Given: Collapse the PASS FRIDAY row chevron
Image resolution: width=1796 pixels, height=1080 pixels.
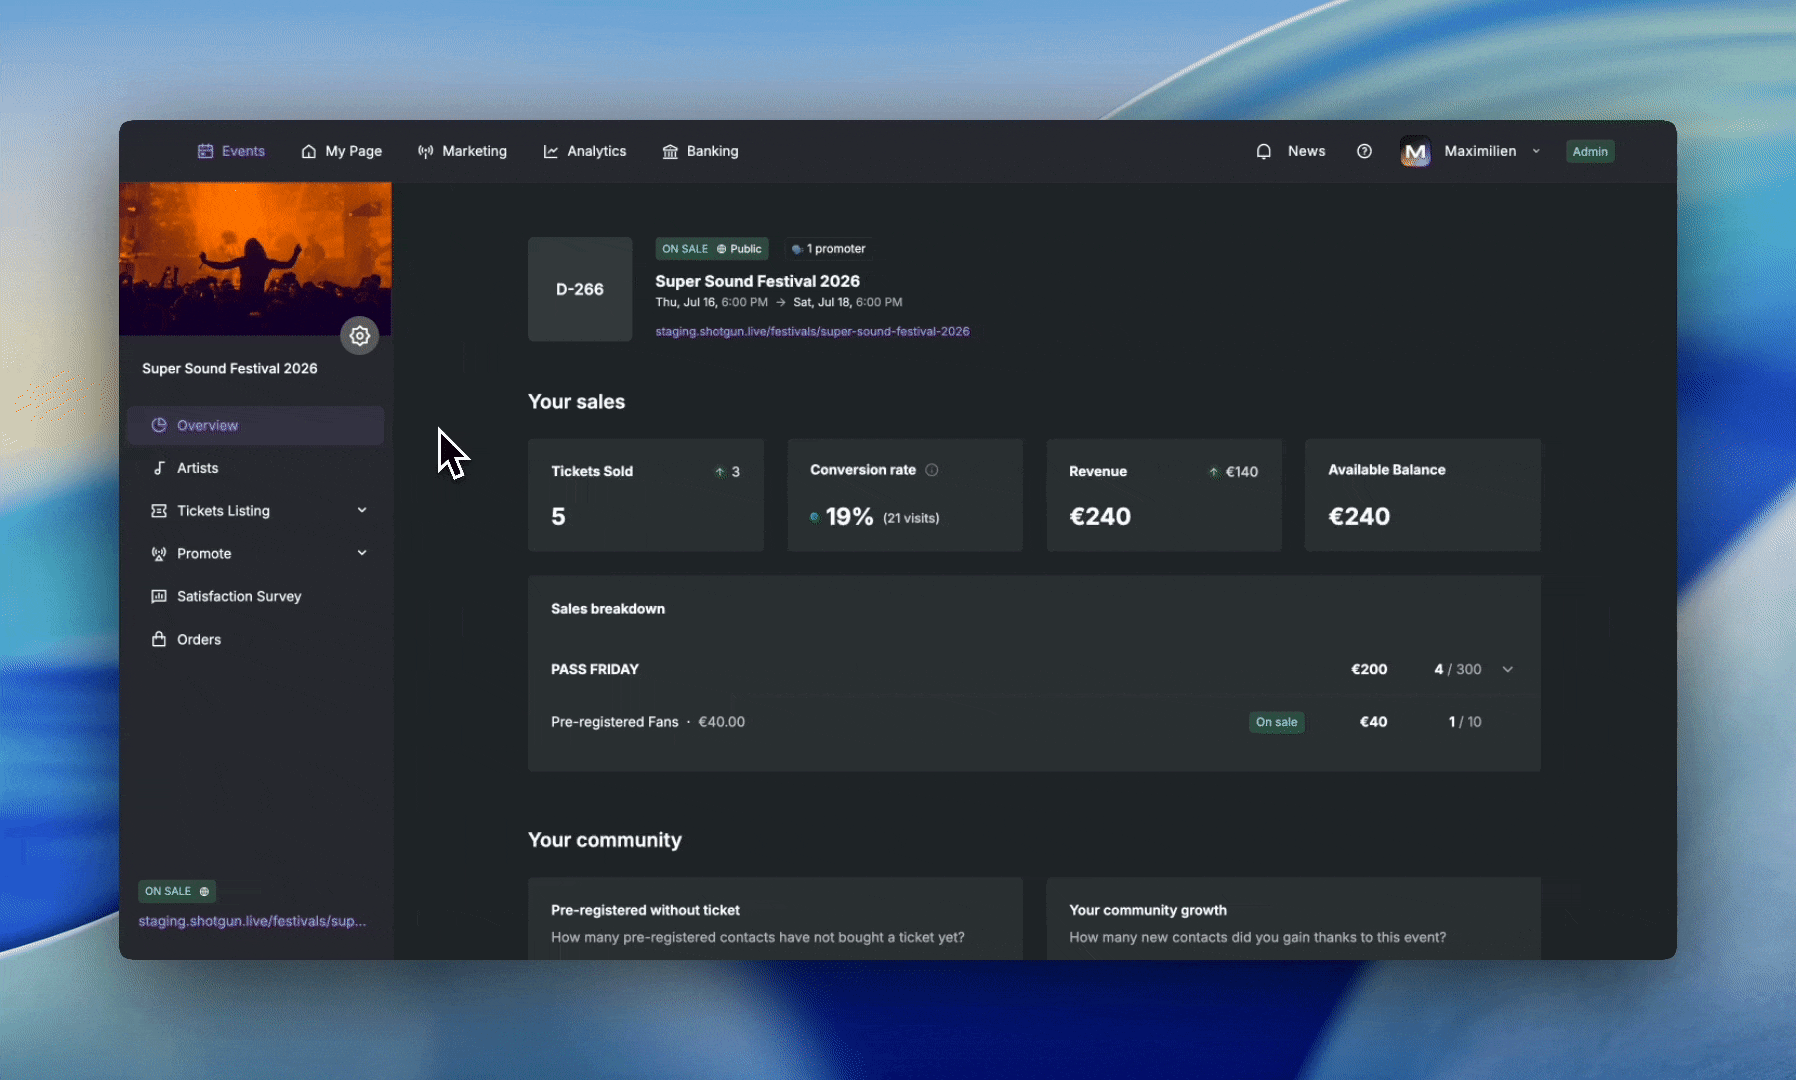Looking at the screenshot, I should pos(1508,669).
